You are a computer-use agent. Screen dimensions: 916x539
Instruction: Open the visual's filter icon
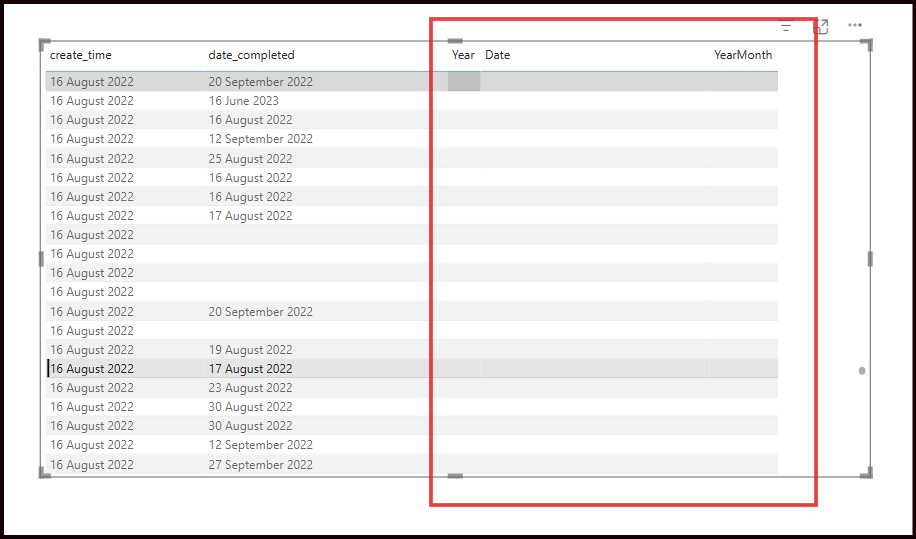click(x=786, y=26)
